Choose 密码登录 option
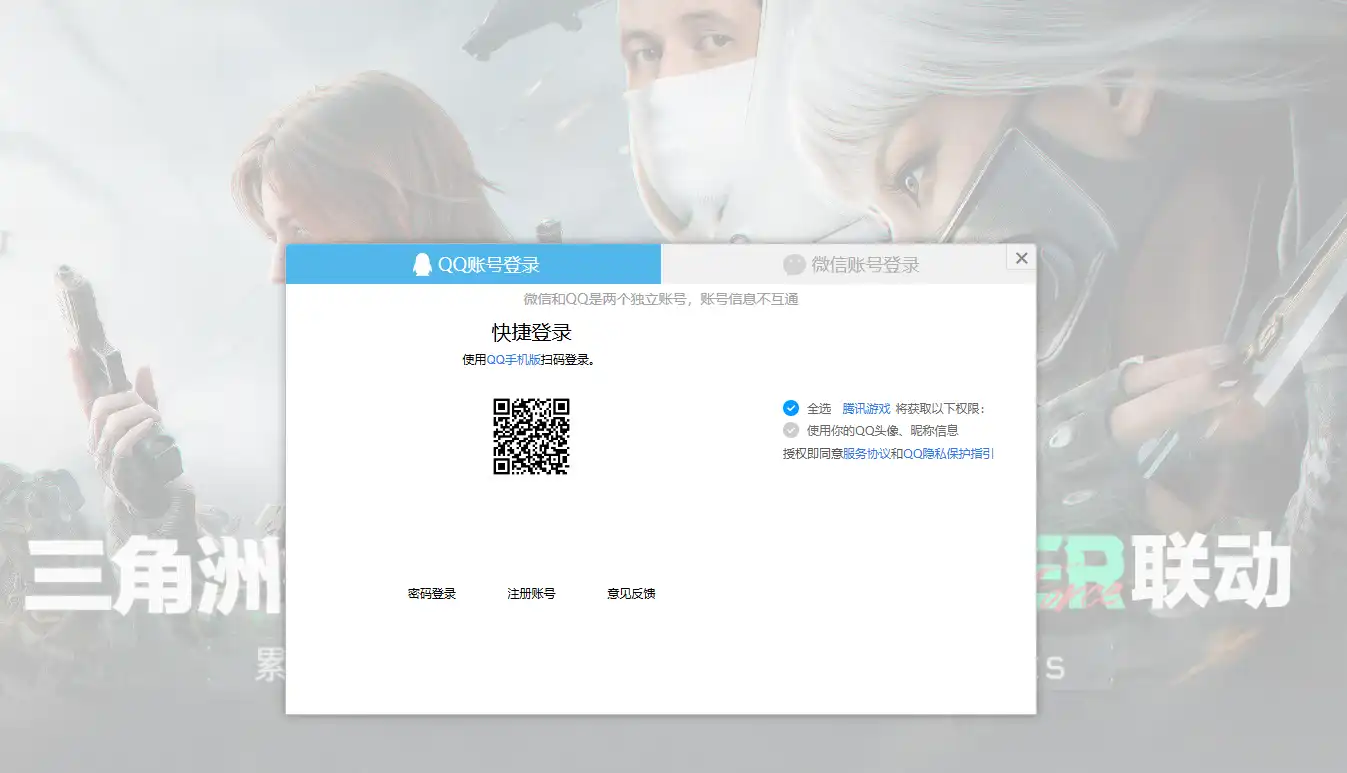 (432, 593)
